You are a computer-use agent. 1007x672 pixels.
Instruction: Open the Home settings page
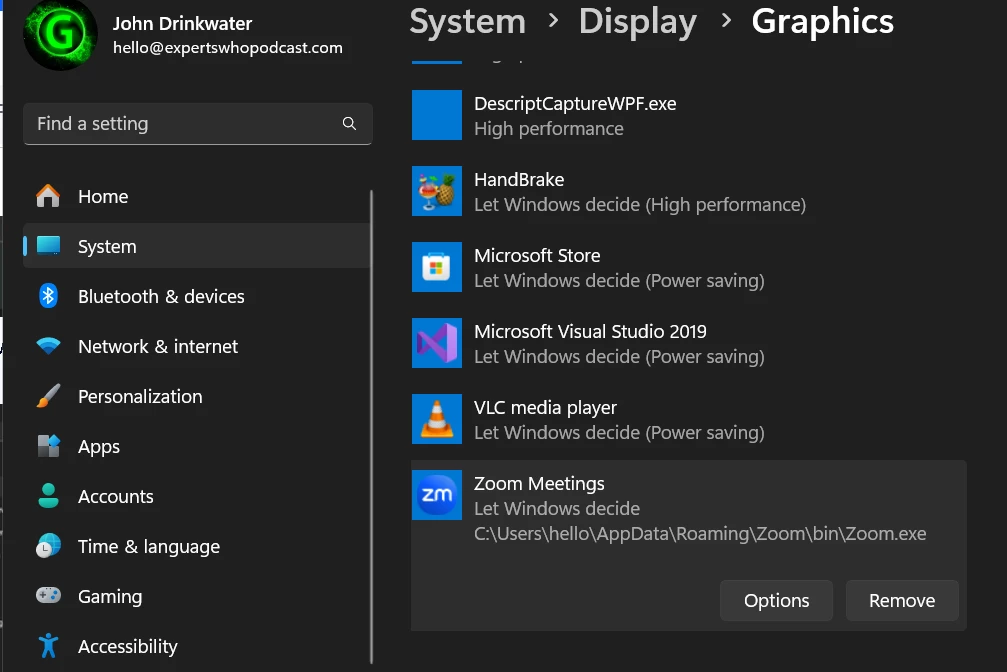[x=197, y=196]
